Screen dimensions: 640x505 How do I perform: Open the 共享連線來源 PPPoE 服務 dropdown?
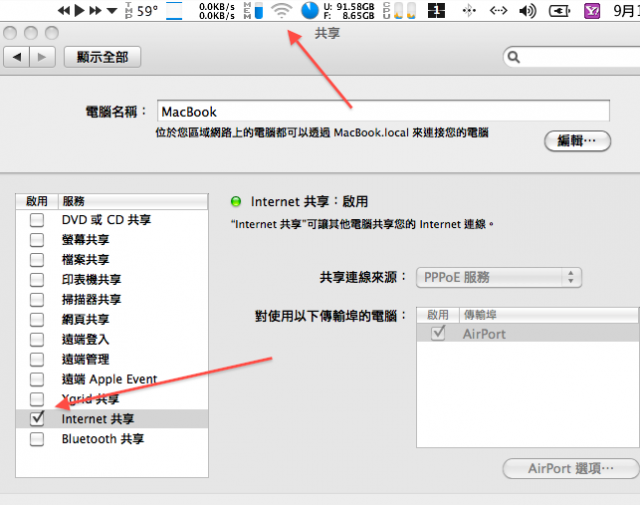click(x=499, y=278)
